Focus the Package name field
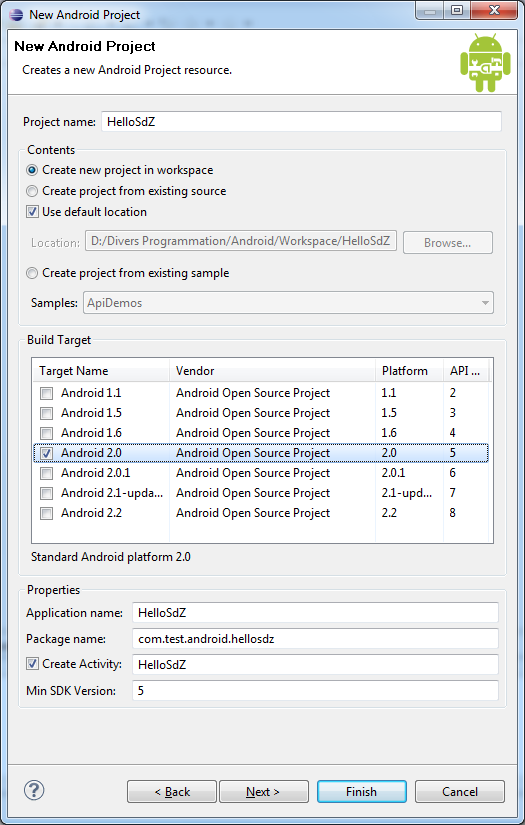 pyautogui.click(x=315, y=638)
